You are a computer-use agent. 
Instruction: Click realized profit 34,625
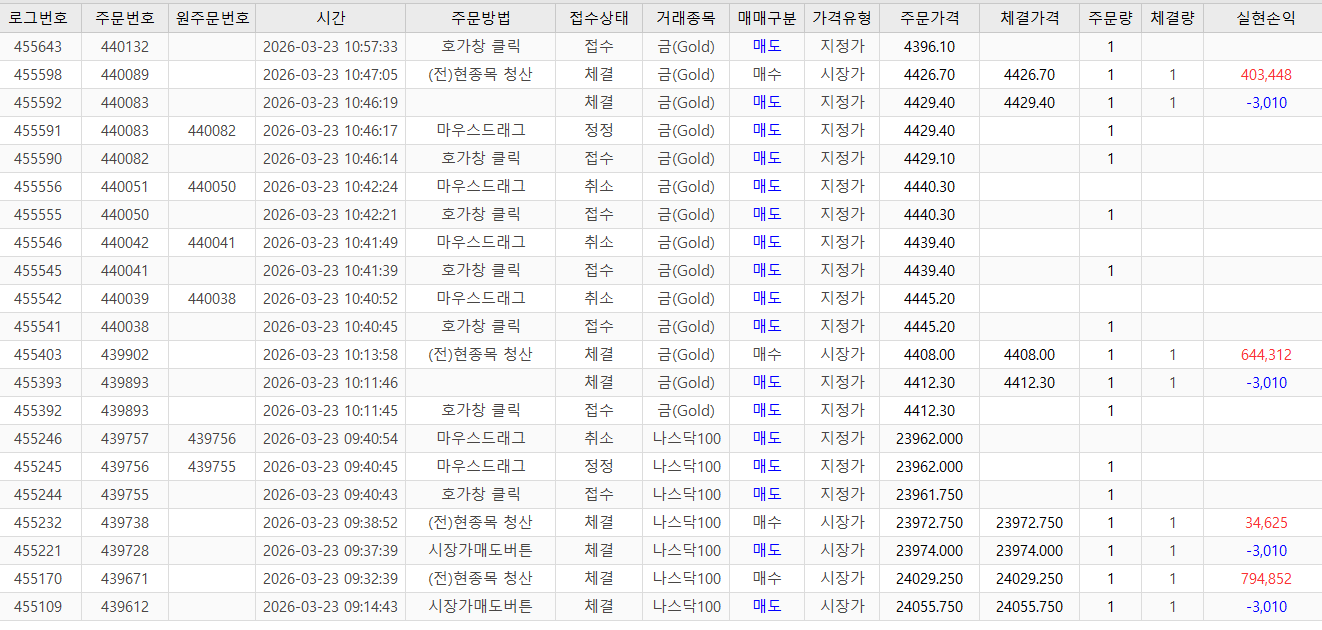point(1266,523)
